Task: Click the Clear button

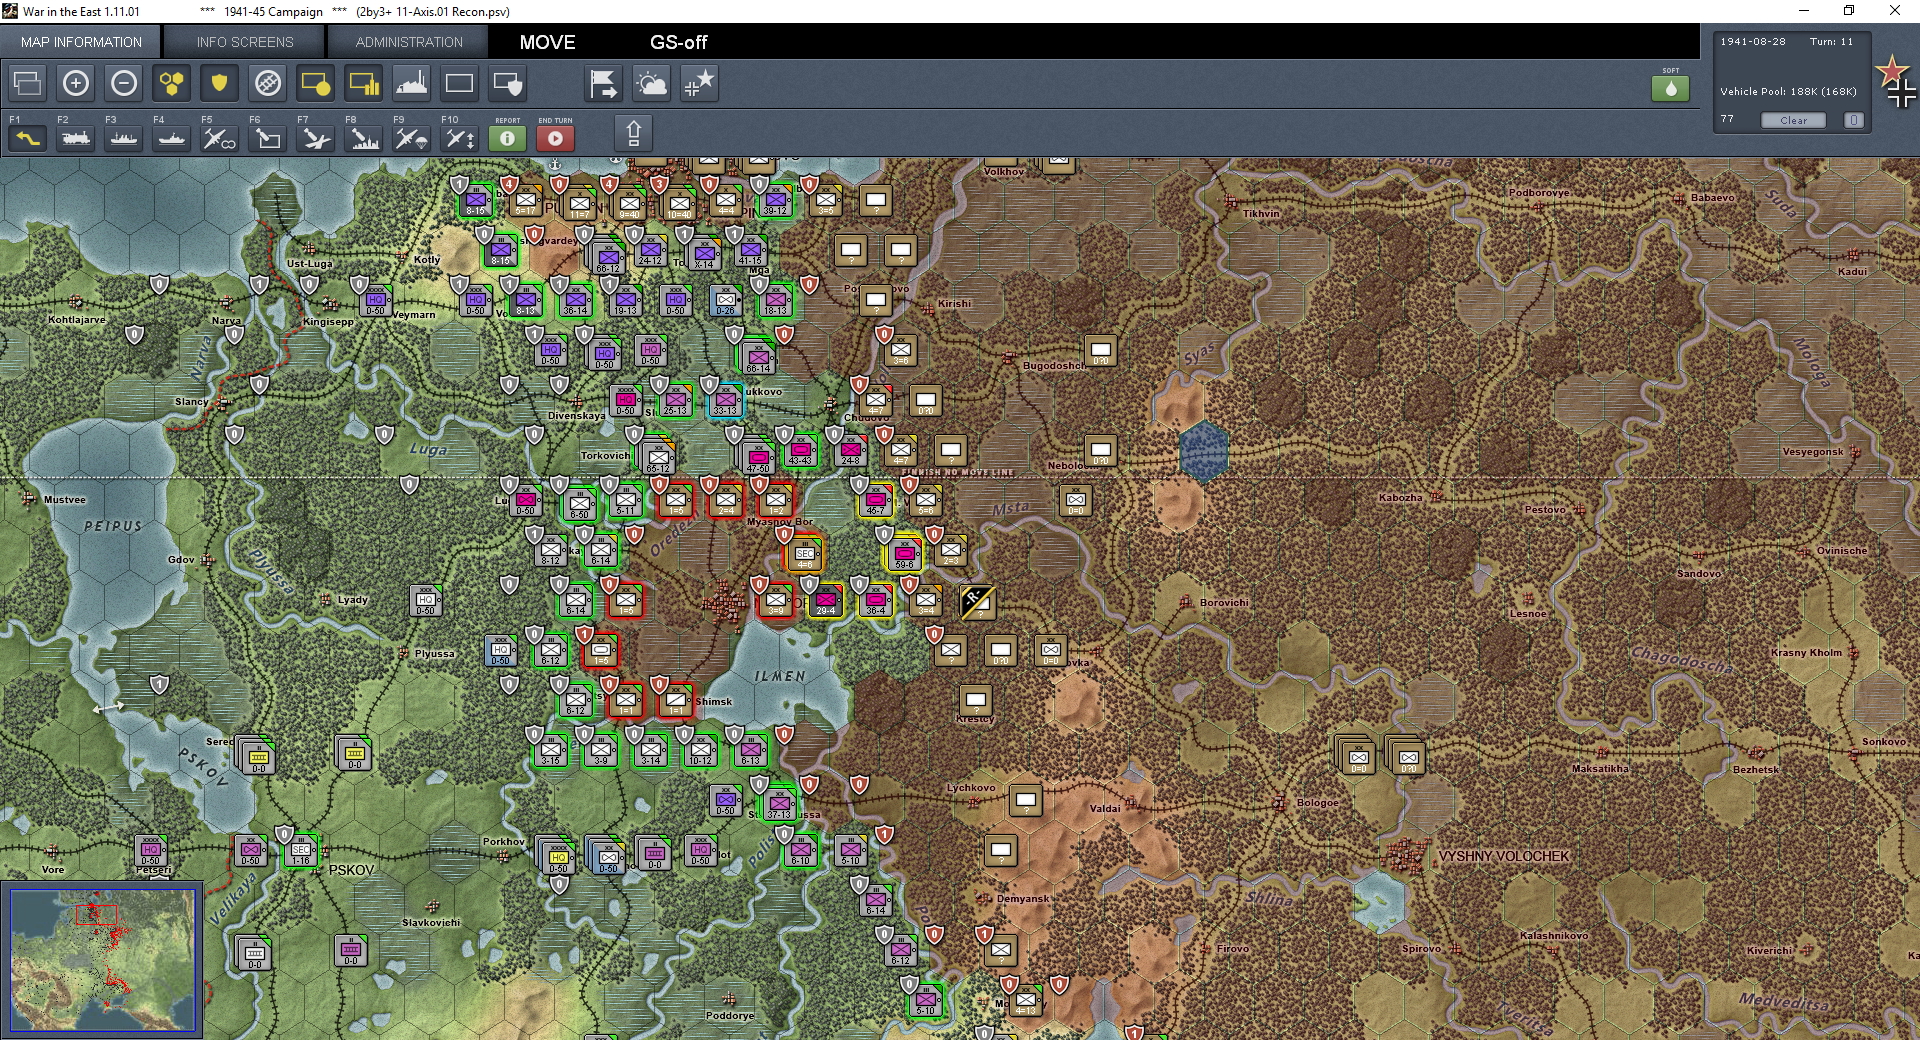Action: click(1793, 120)
